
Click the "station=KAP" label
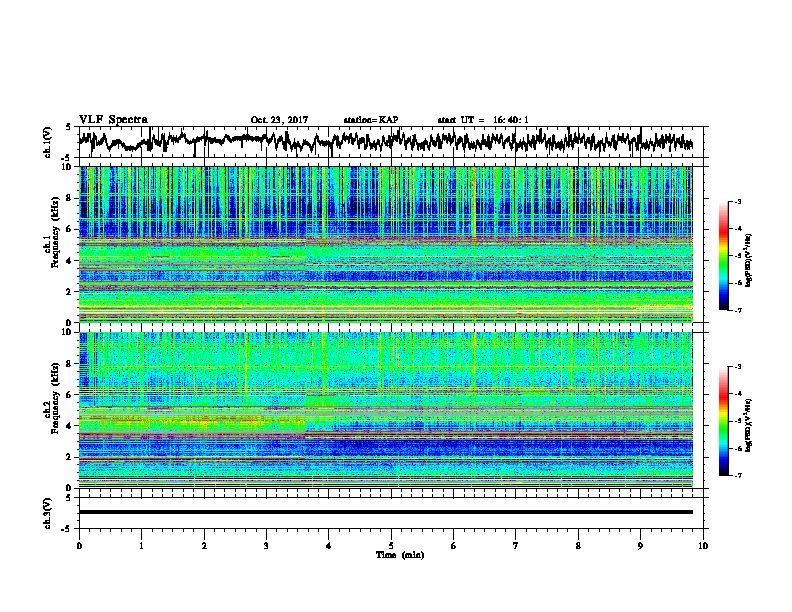click(371, 120)
